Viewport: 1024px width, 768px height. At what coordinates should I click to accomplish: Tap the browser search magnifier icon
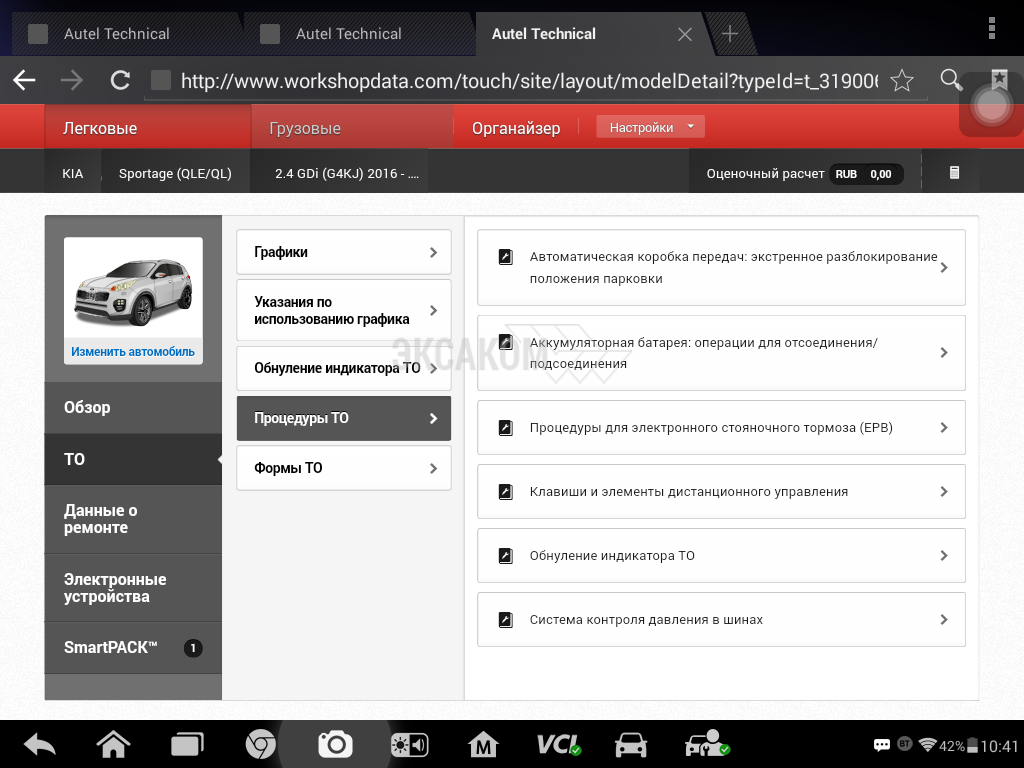tap(951, 81)
